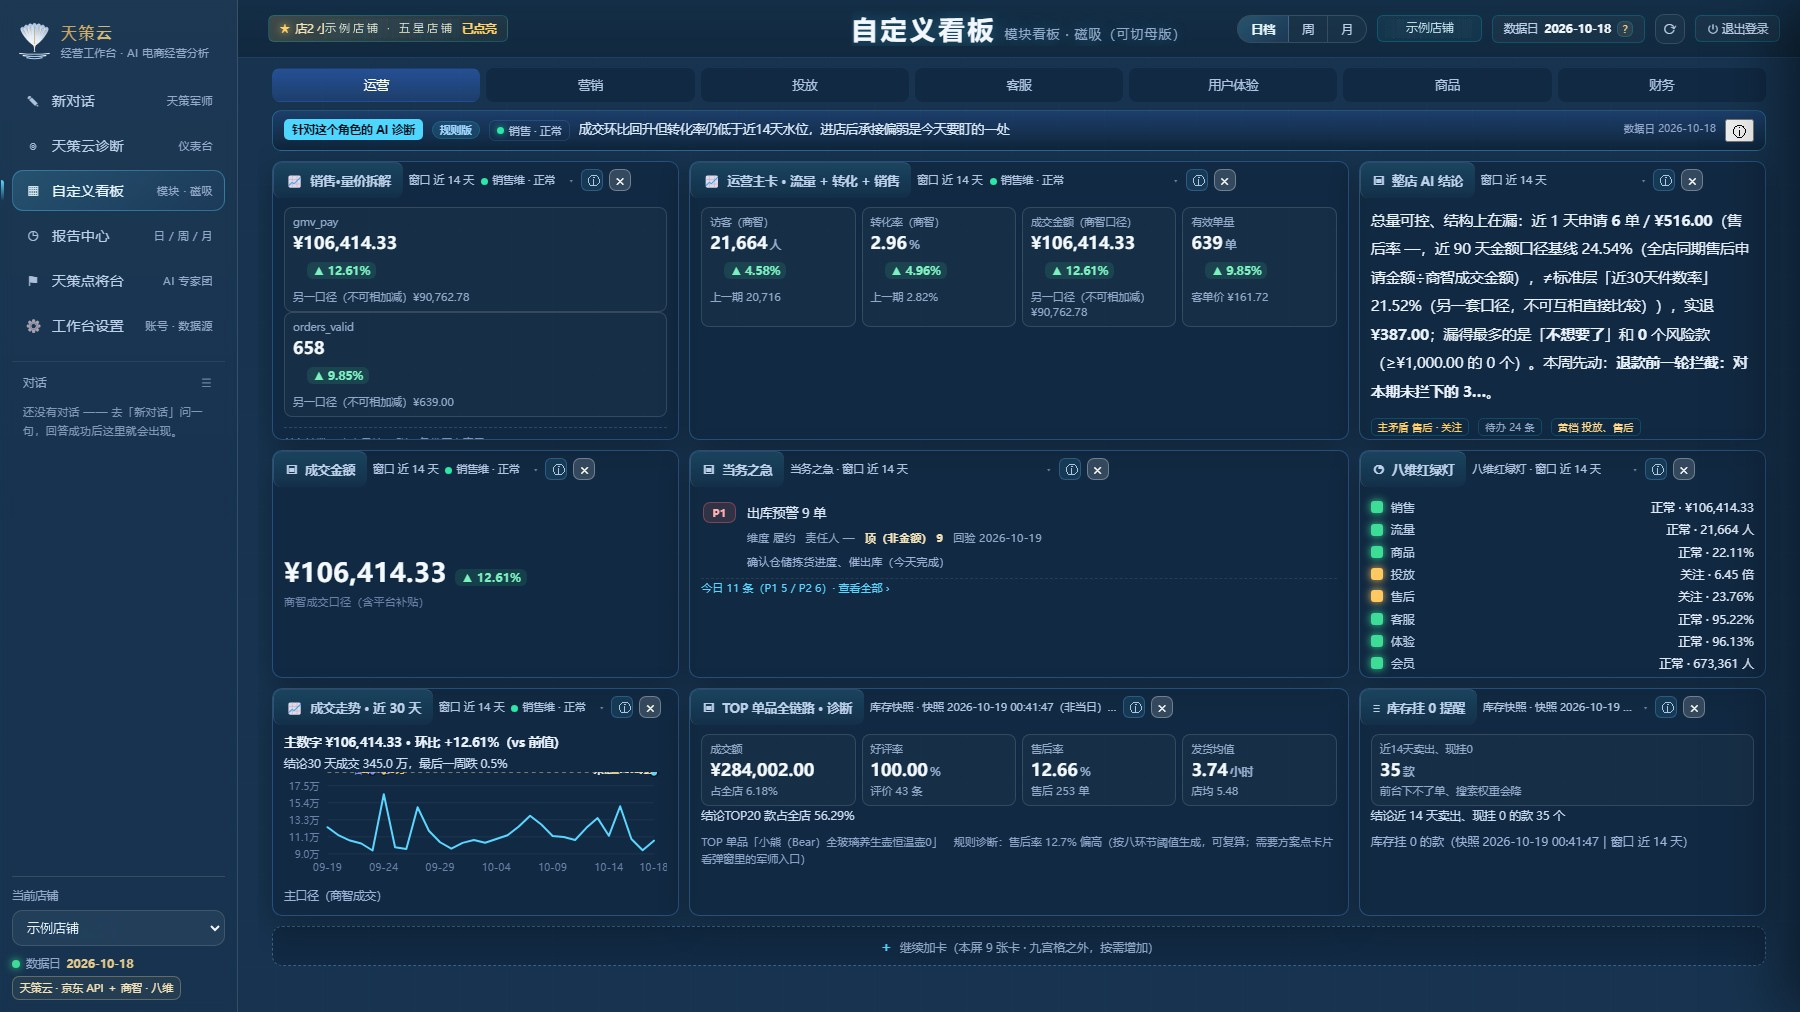Screen dimensions: 1800x1012
Task: Expand the 数据日 2026-10-18 date picker
Action: [x=1567, y=29]
